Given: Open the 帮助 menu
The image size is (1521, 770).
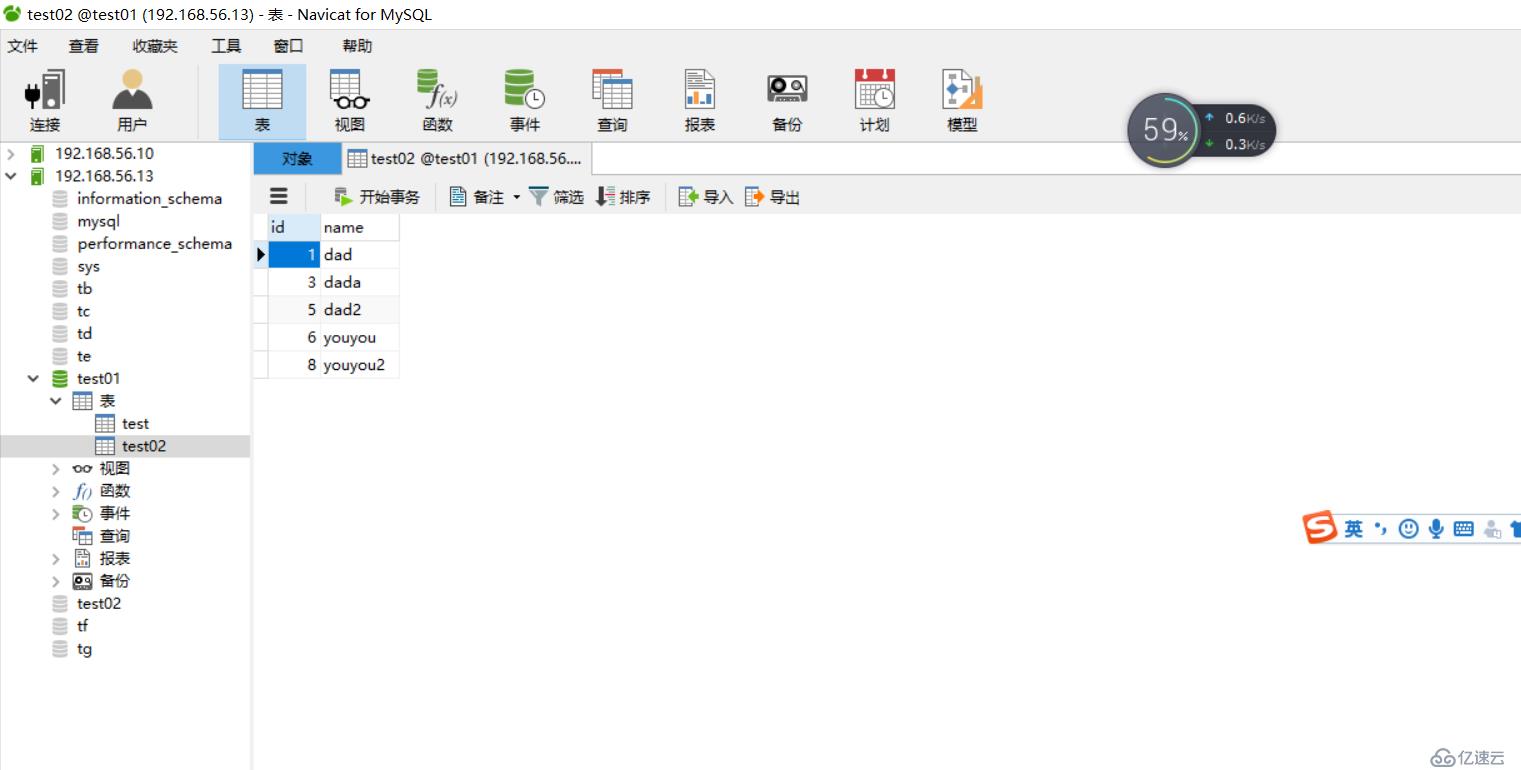Looking at the screenshot, I should (x=357, y=46).
